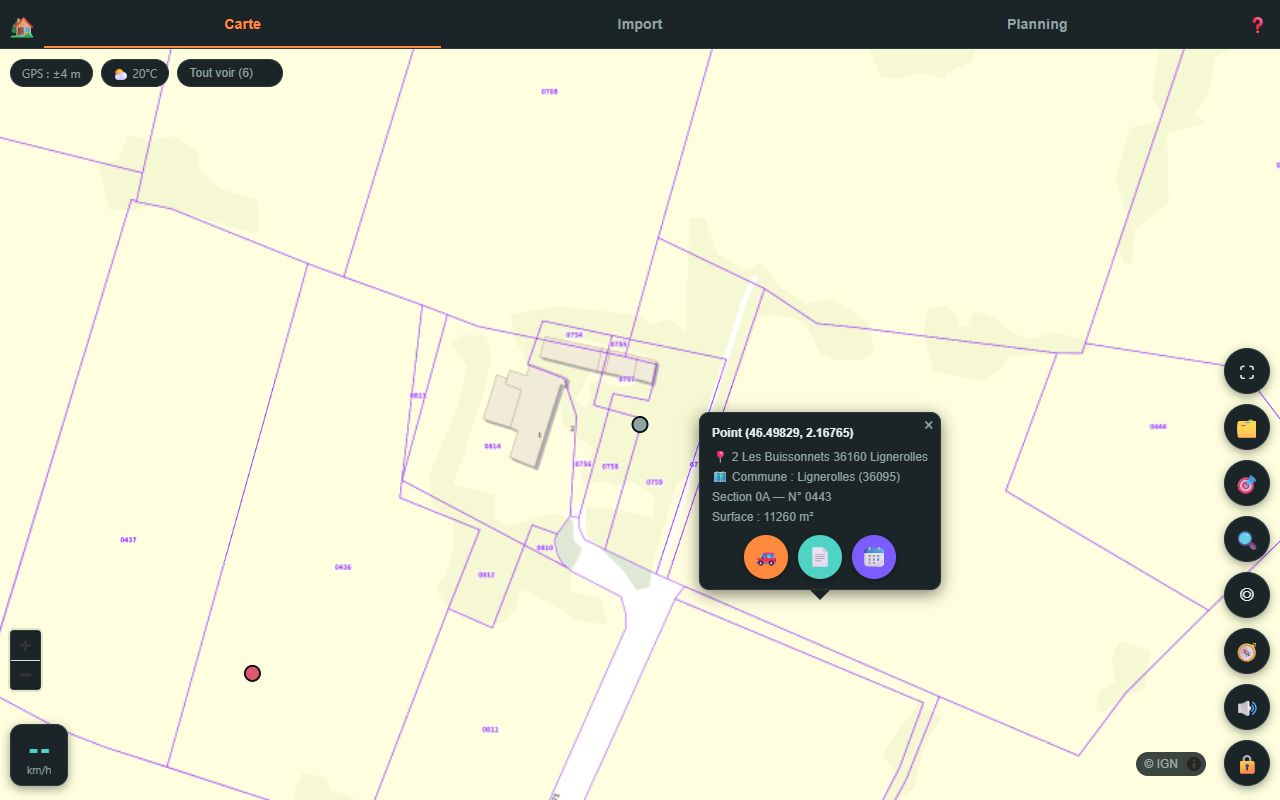Image resolution: width=1280 pixels, height=800 pixels.
Task: Start navigation with the orange car button
Action: [766, 557]
